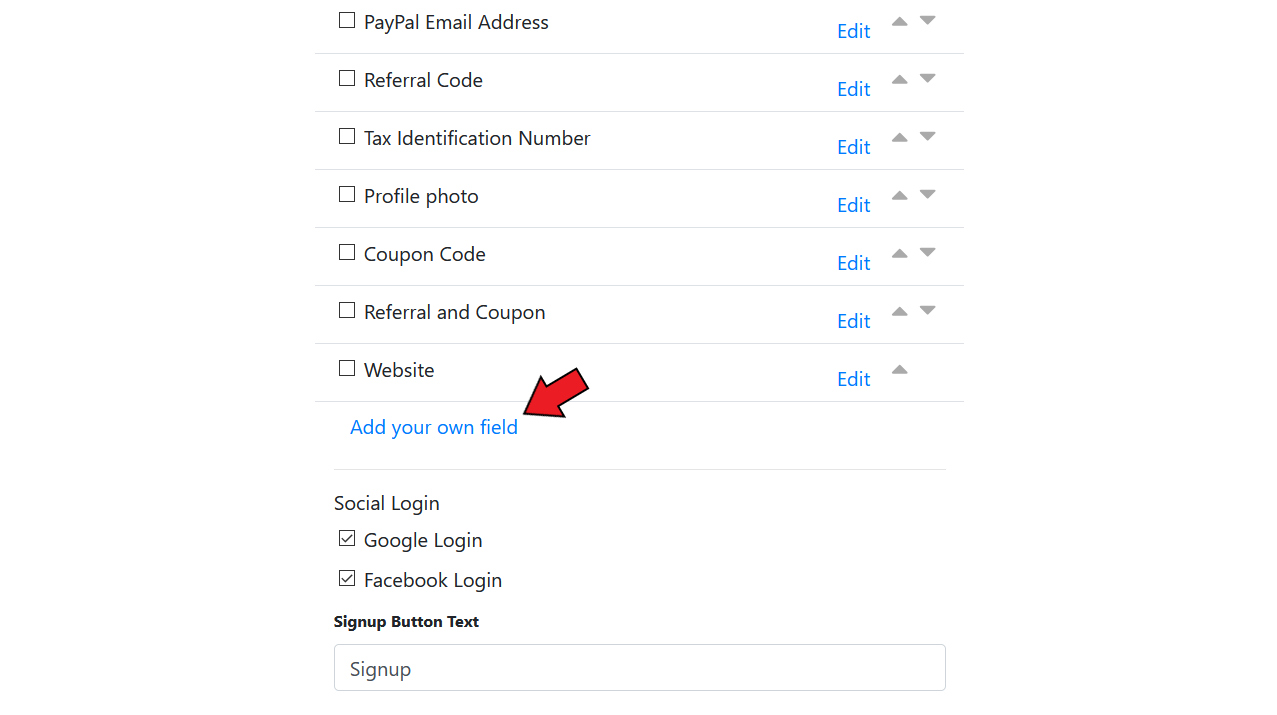This screenshot has width=1277, height=715.
Task: Move Profile photo field down
Action: coord(927,195)
